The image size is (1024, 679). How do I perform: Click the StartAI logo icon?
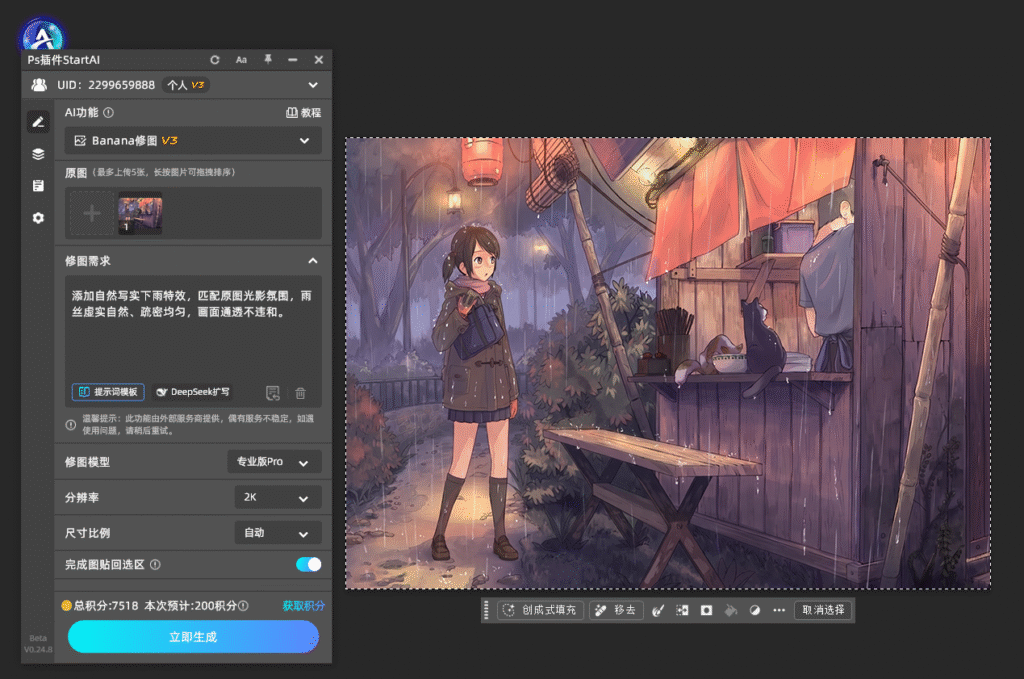(42, 36)
